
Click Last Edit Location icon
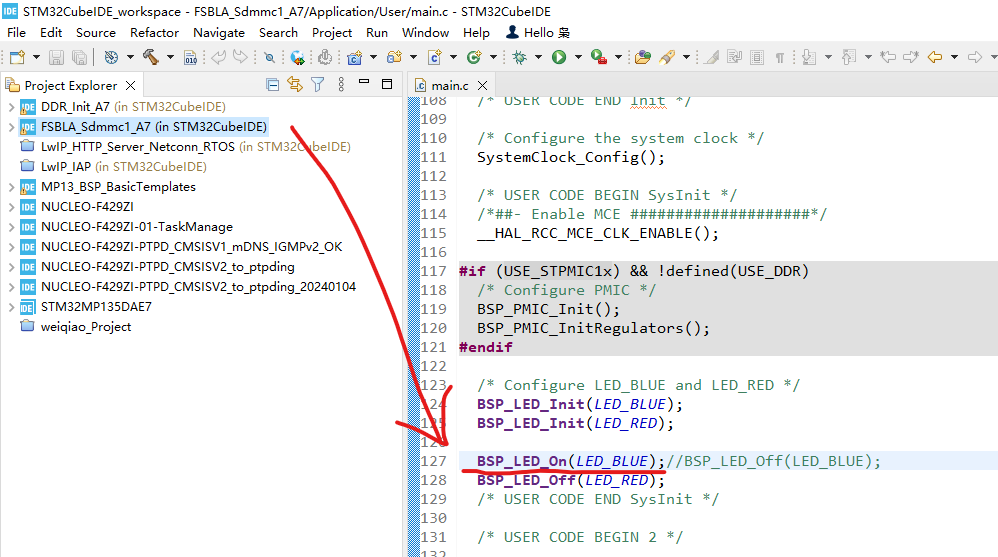point(888,57)
